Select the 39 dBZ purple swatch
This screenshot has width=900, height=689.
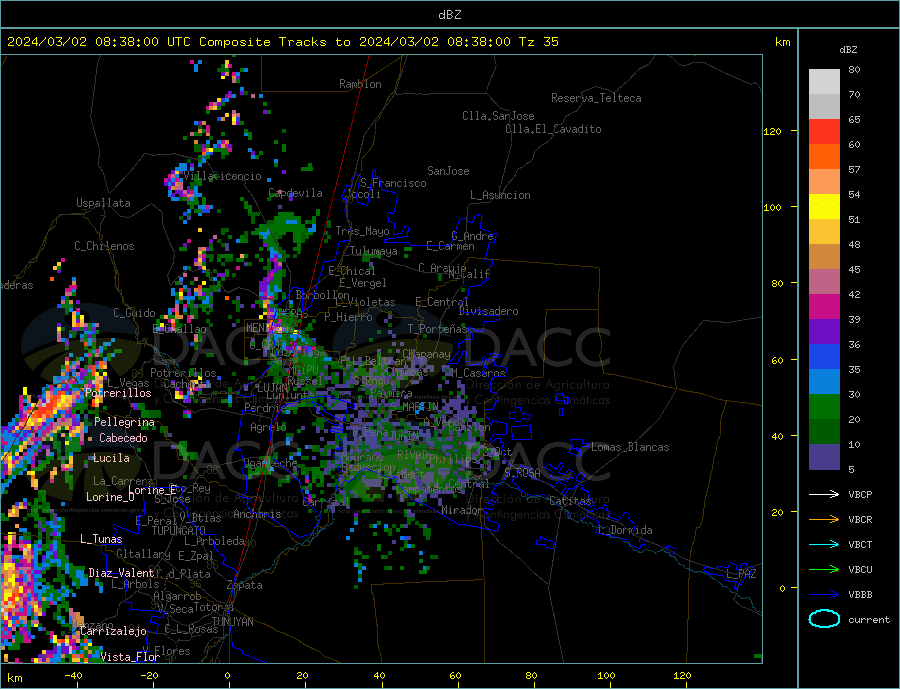(x=824, y=332)
